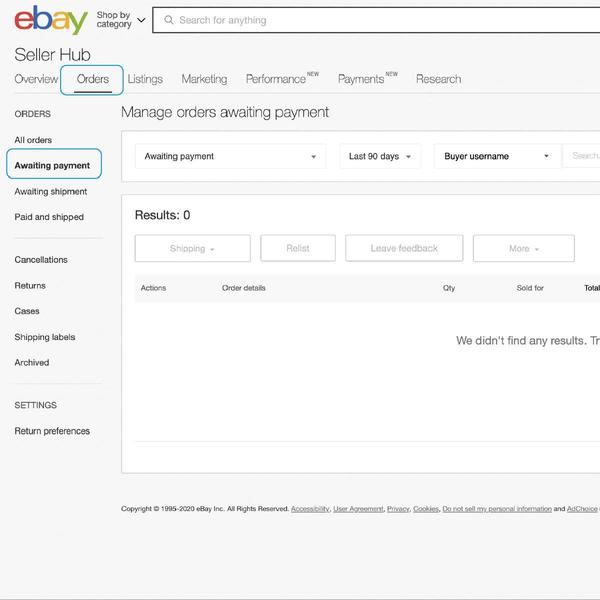The height and width of the screenshot is (600, 600).
Task: Focus the Search for anything field
Action: pyautogui.click(x=376, y=20)
